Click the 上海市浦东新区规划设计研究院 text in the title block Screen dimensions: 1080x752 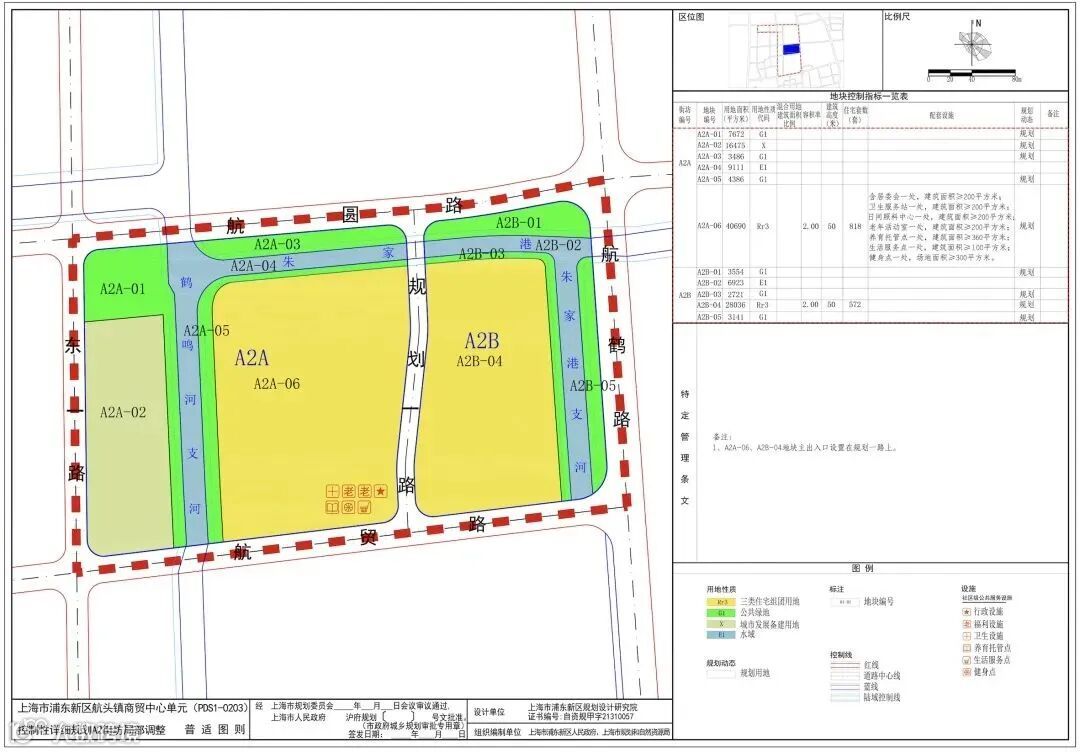(x=583, y=707)
